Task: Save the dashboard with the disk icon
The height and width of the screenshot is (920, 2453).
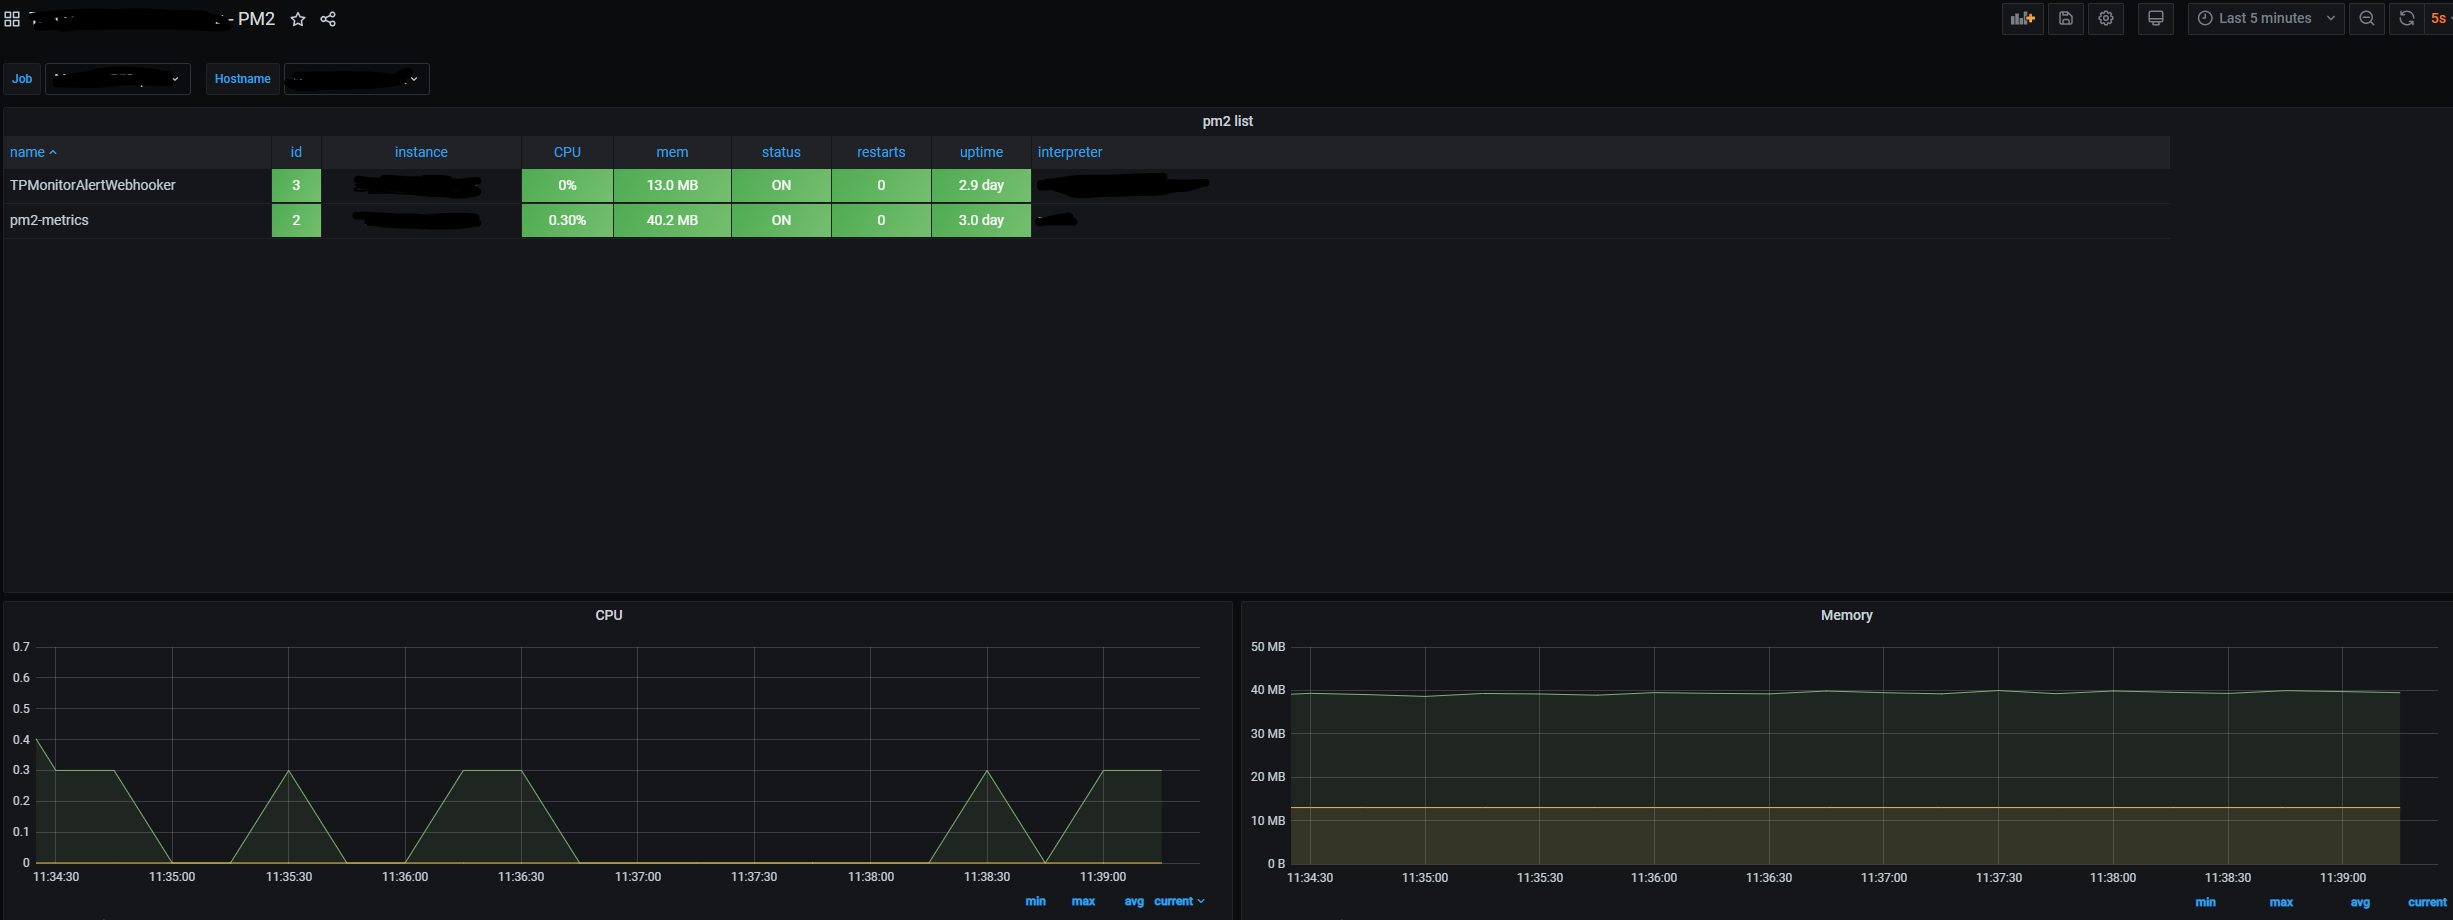Action: 2066,18
